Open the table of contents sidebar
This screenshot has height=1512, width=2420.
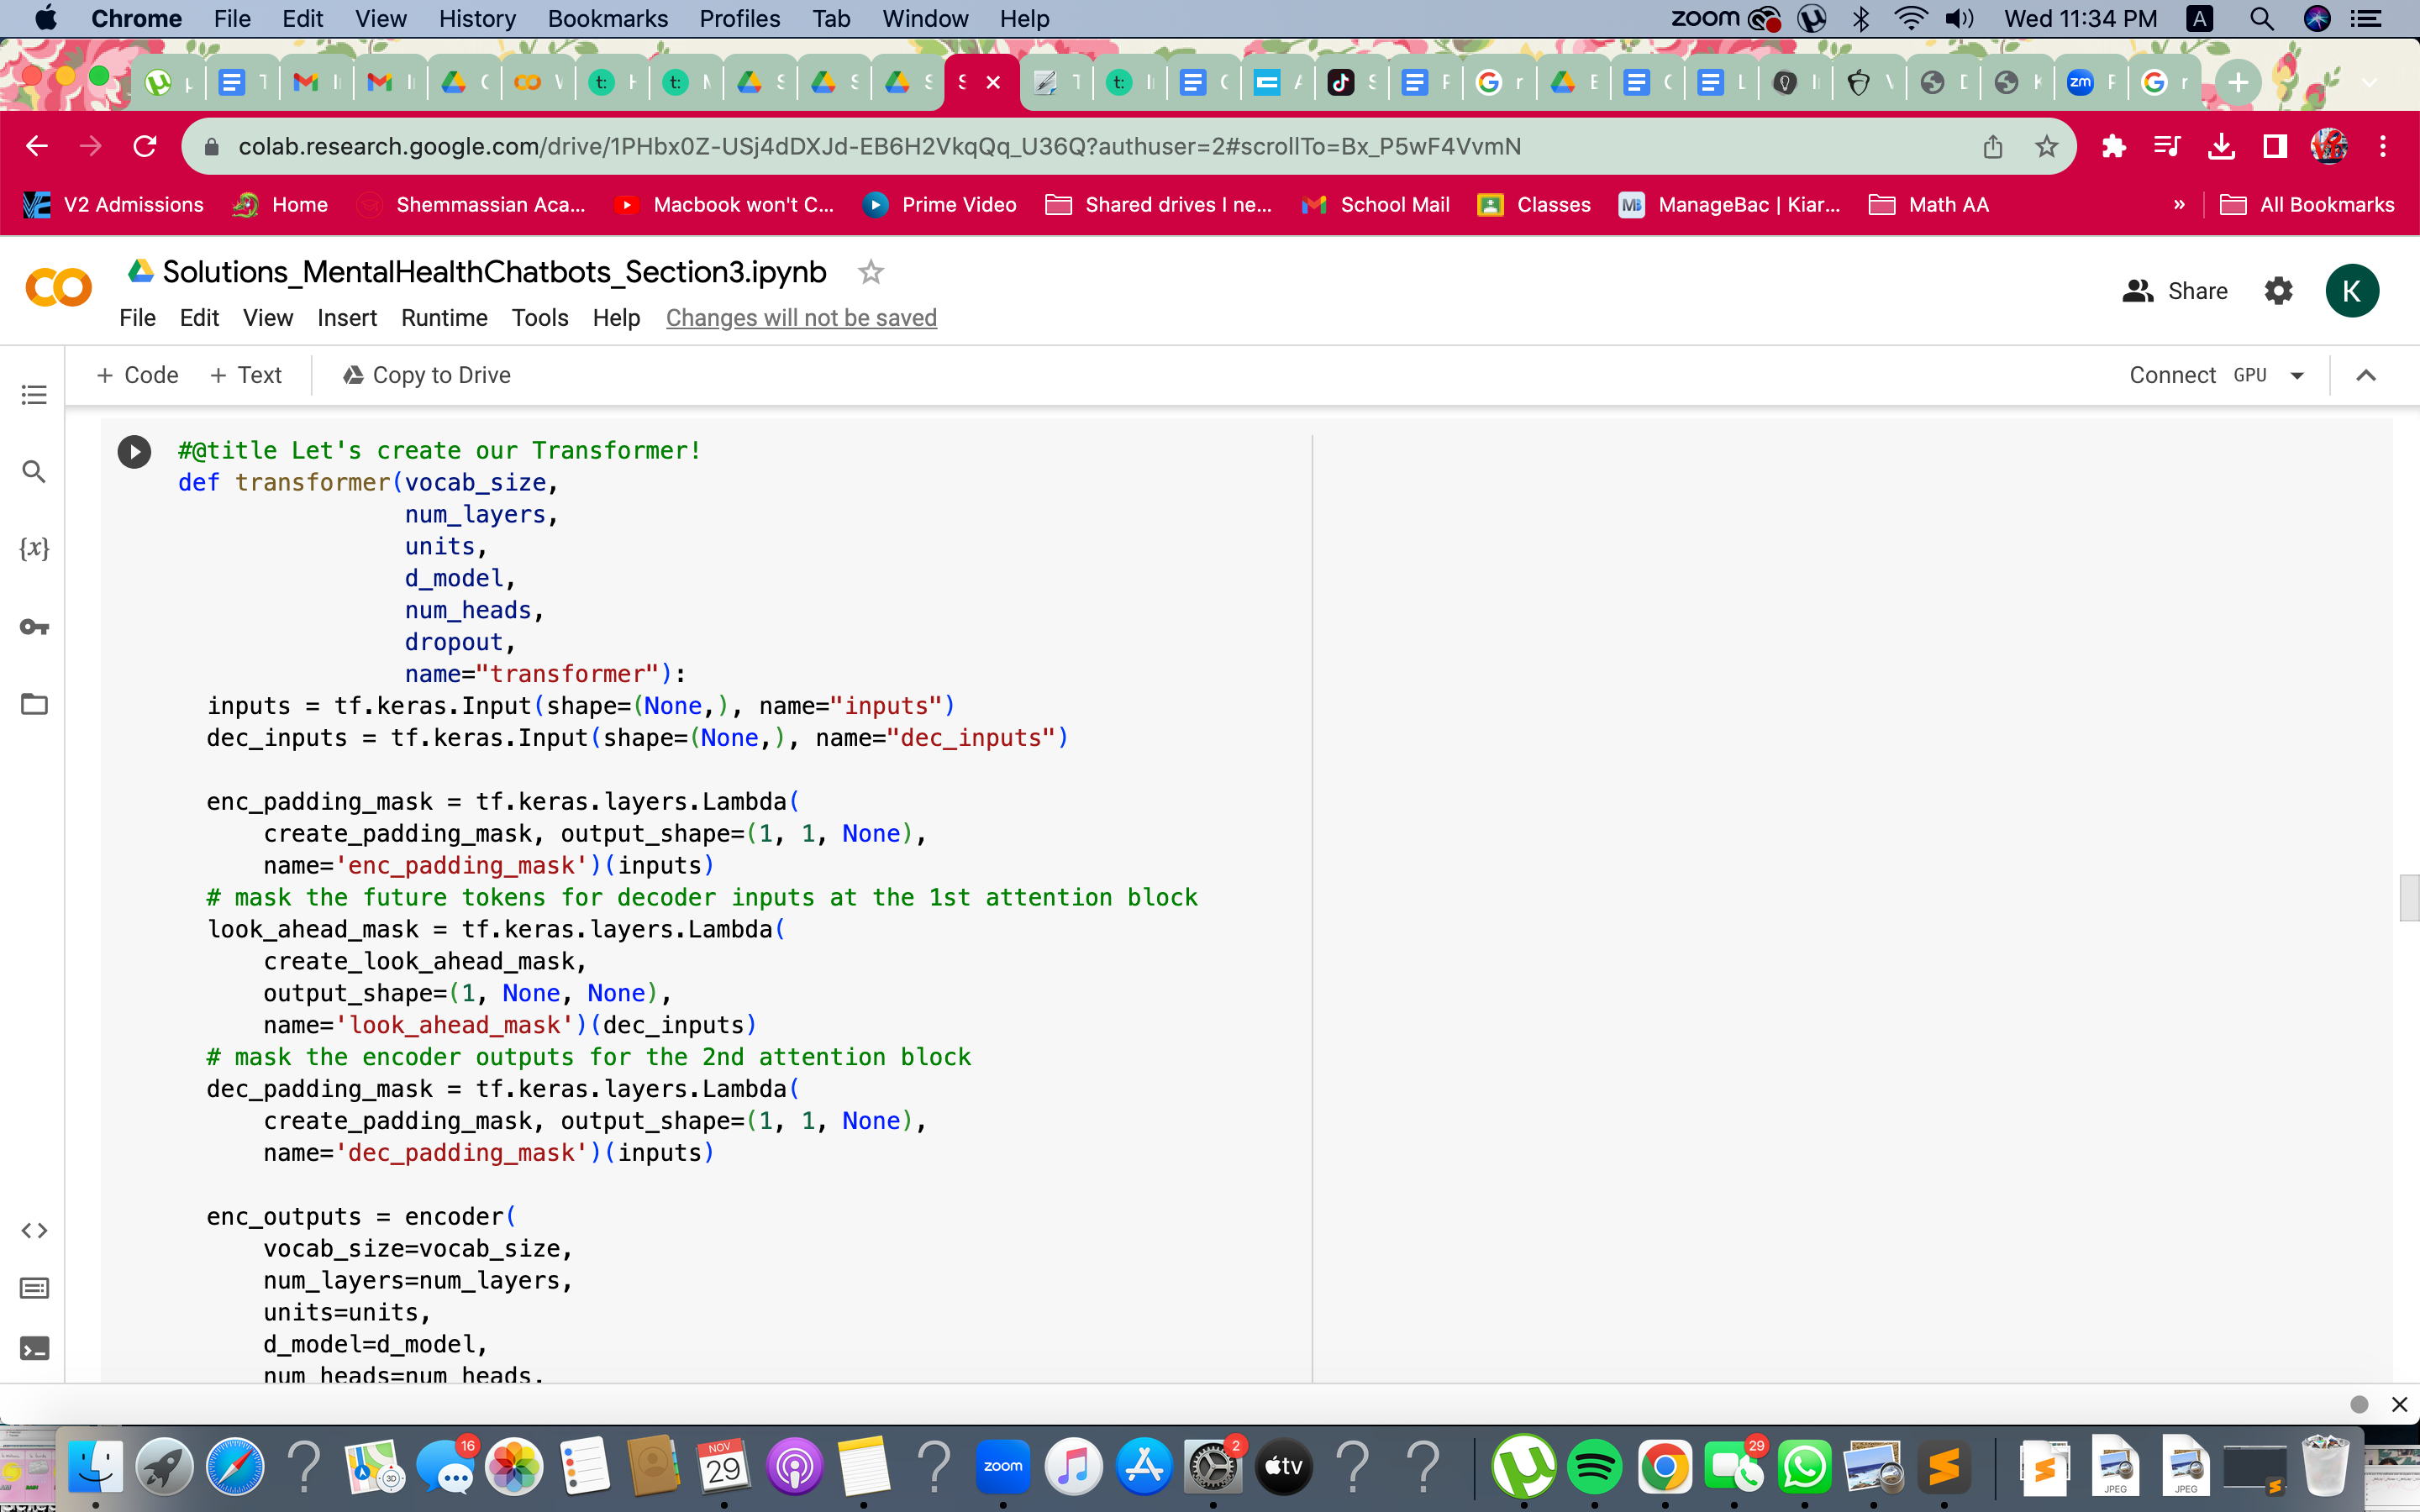pos(34,394)
